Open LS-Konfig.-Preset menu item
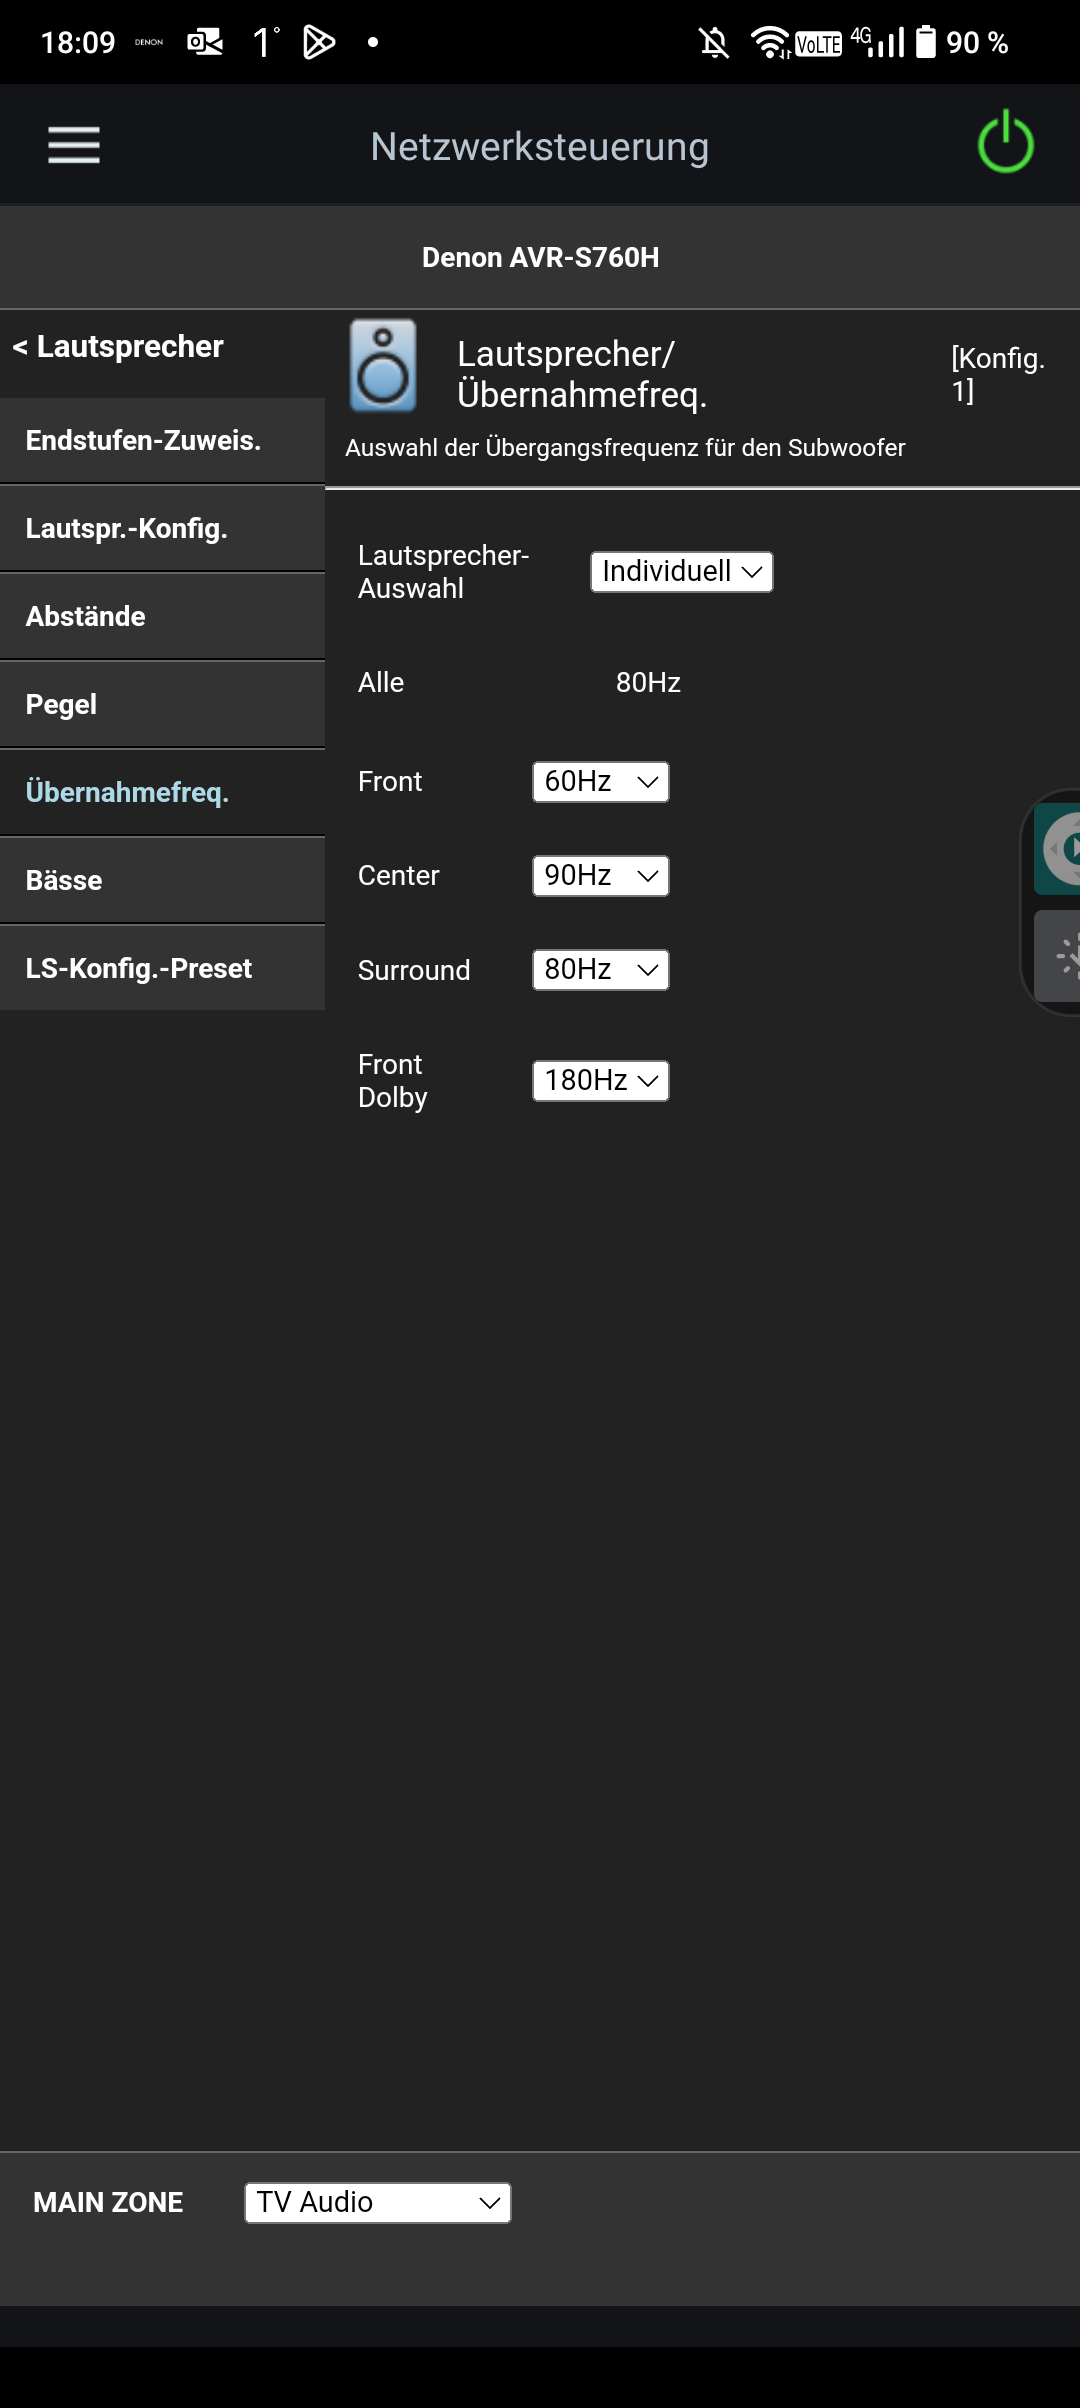The height and width of the screenshot is (2408, 1080). pyautogui.click(x=162, y=969)
